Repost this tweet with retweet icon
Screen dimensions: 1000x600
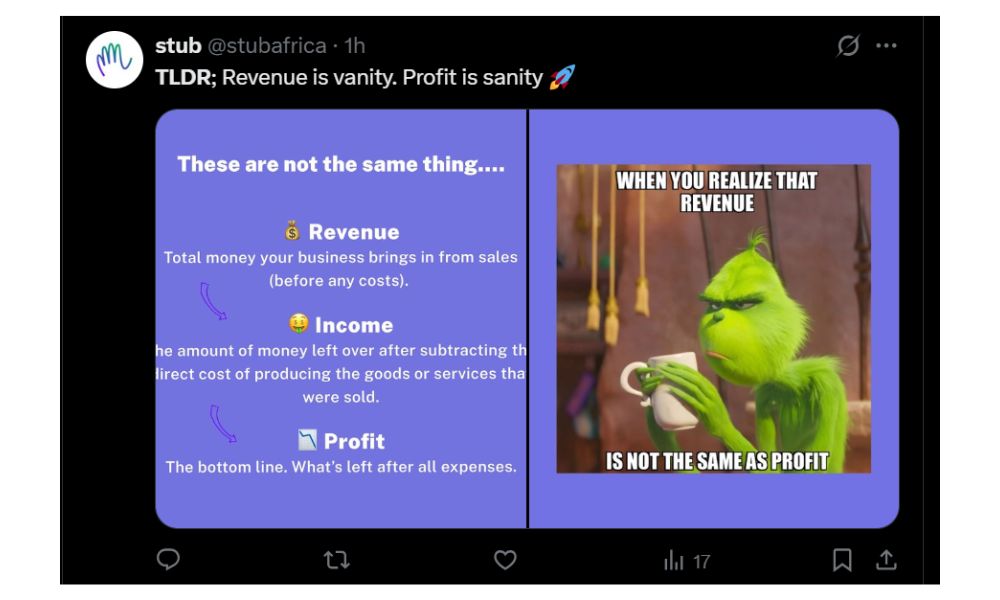336,560
